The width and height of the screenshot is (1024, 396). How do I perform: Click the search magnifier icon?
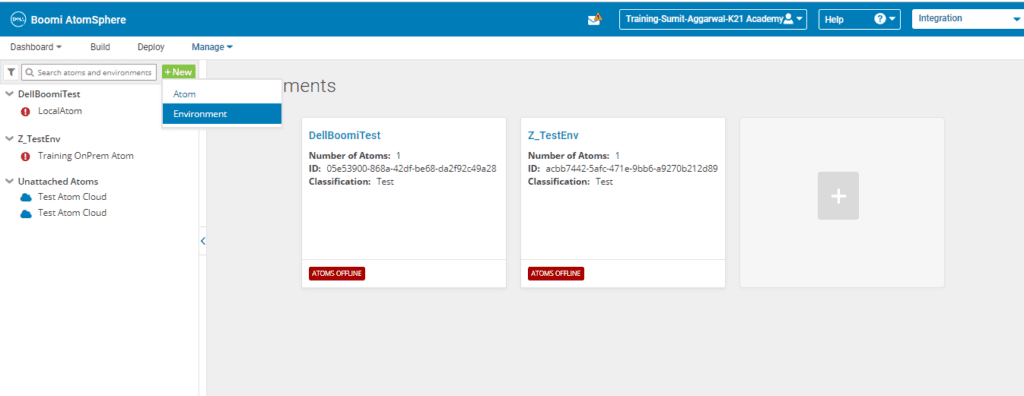coord(29,73)
